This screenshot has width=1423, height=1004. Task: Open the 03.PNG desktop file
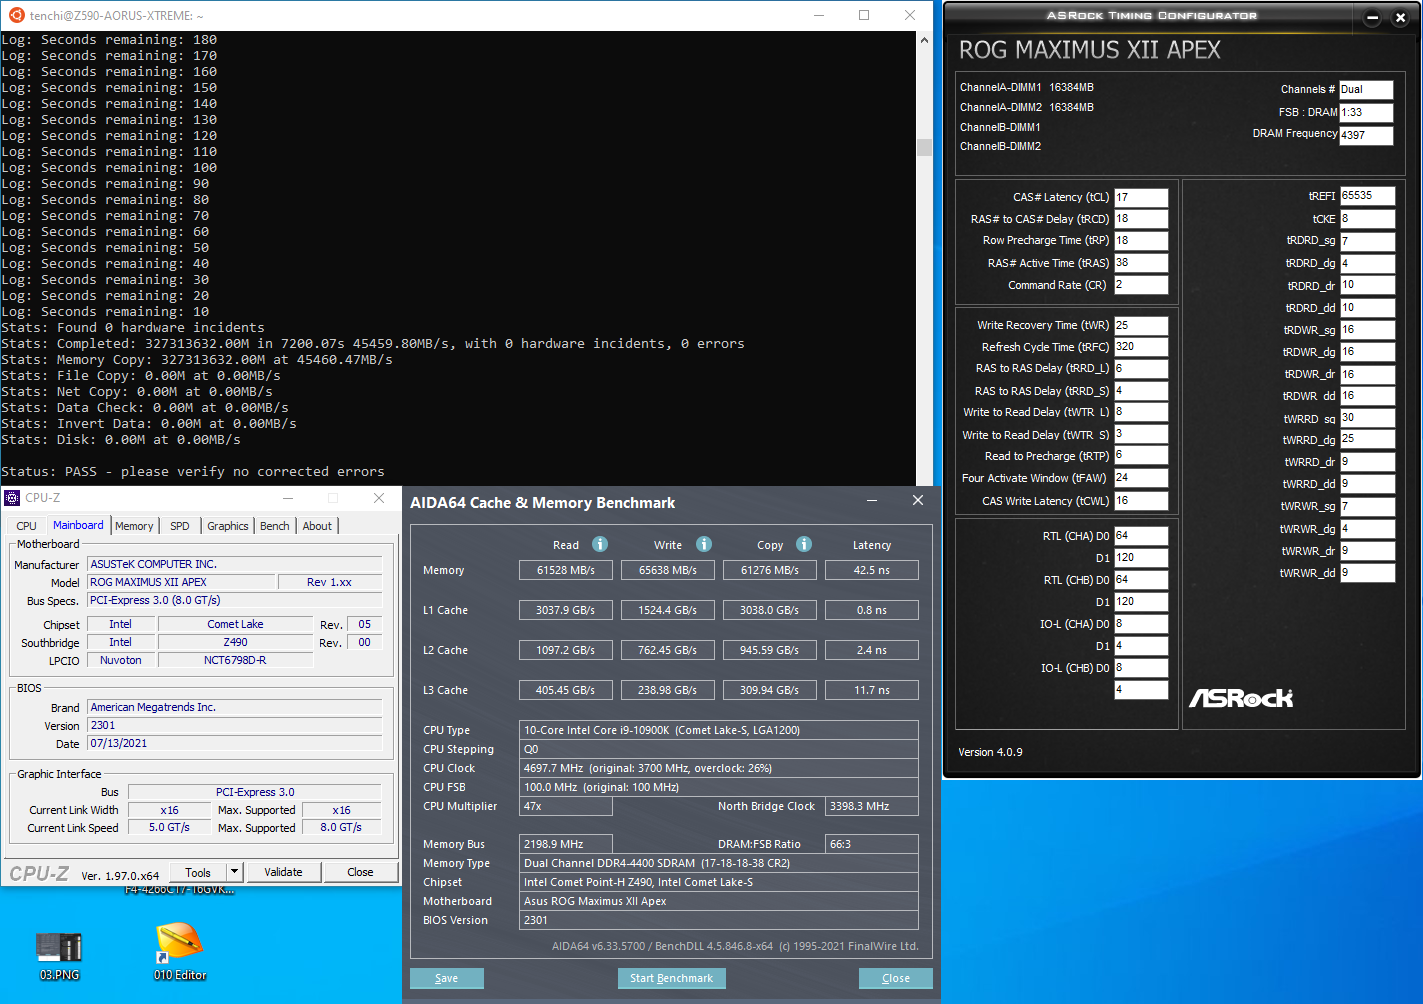59,956
